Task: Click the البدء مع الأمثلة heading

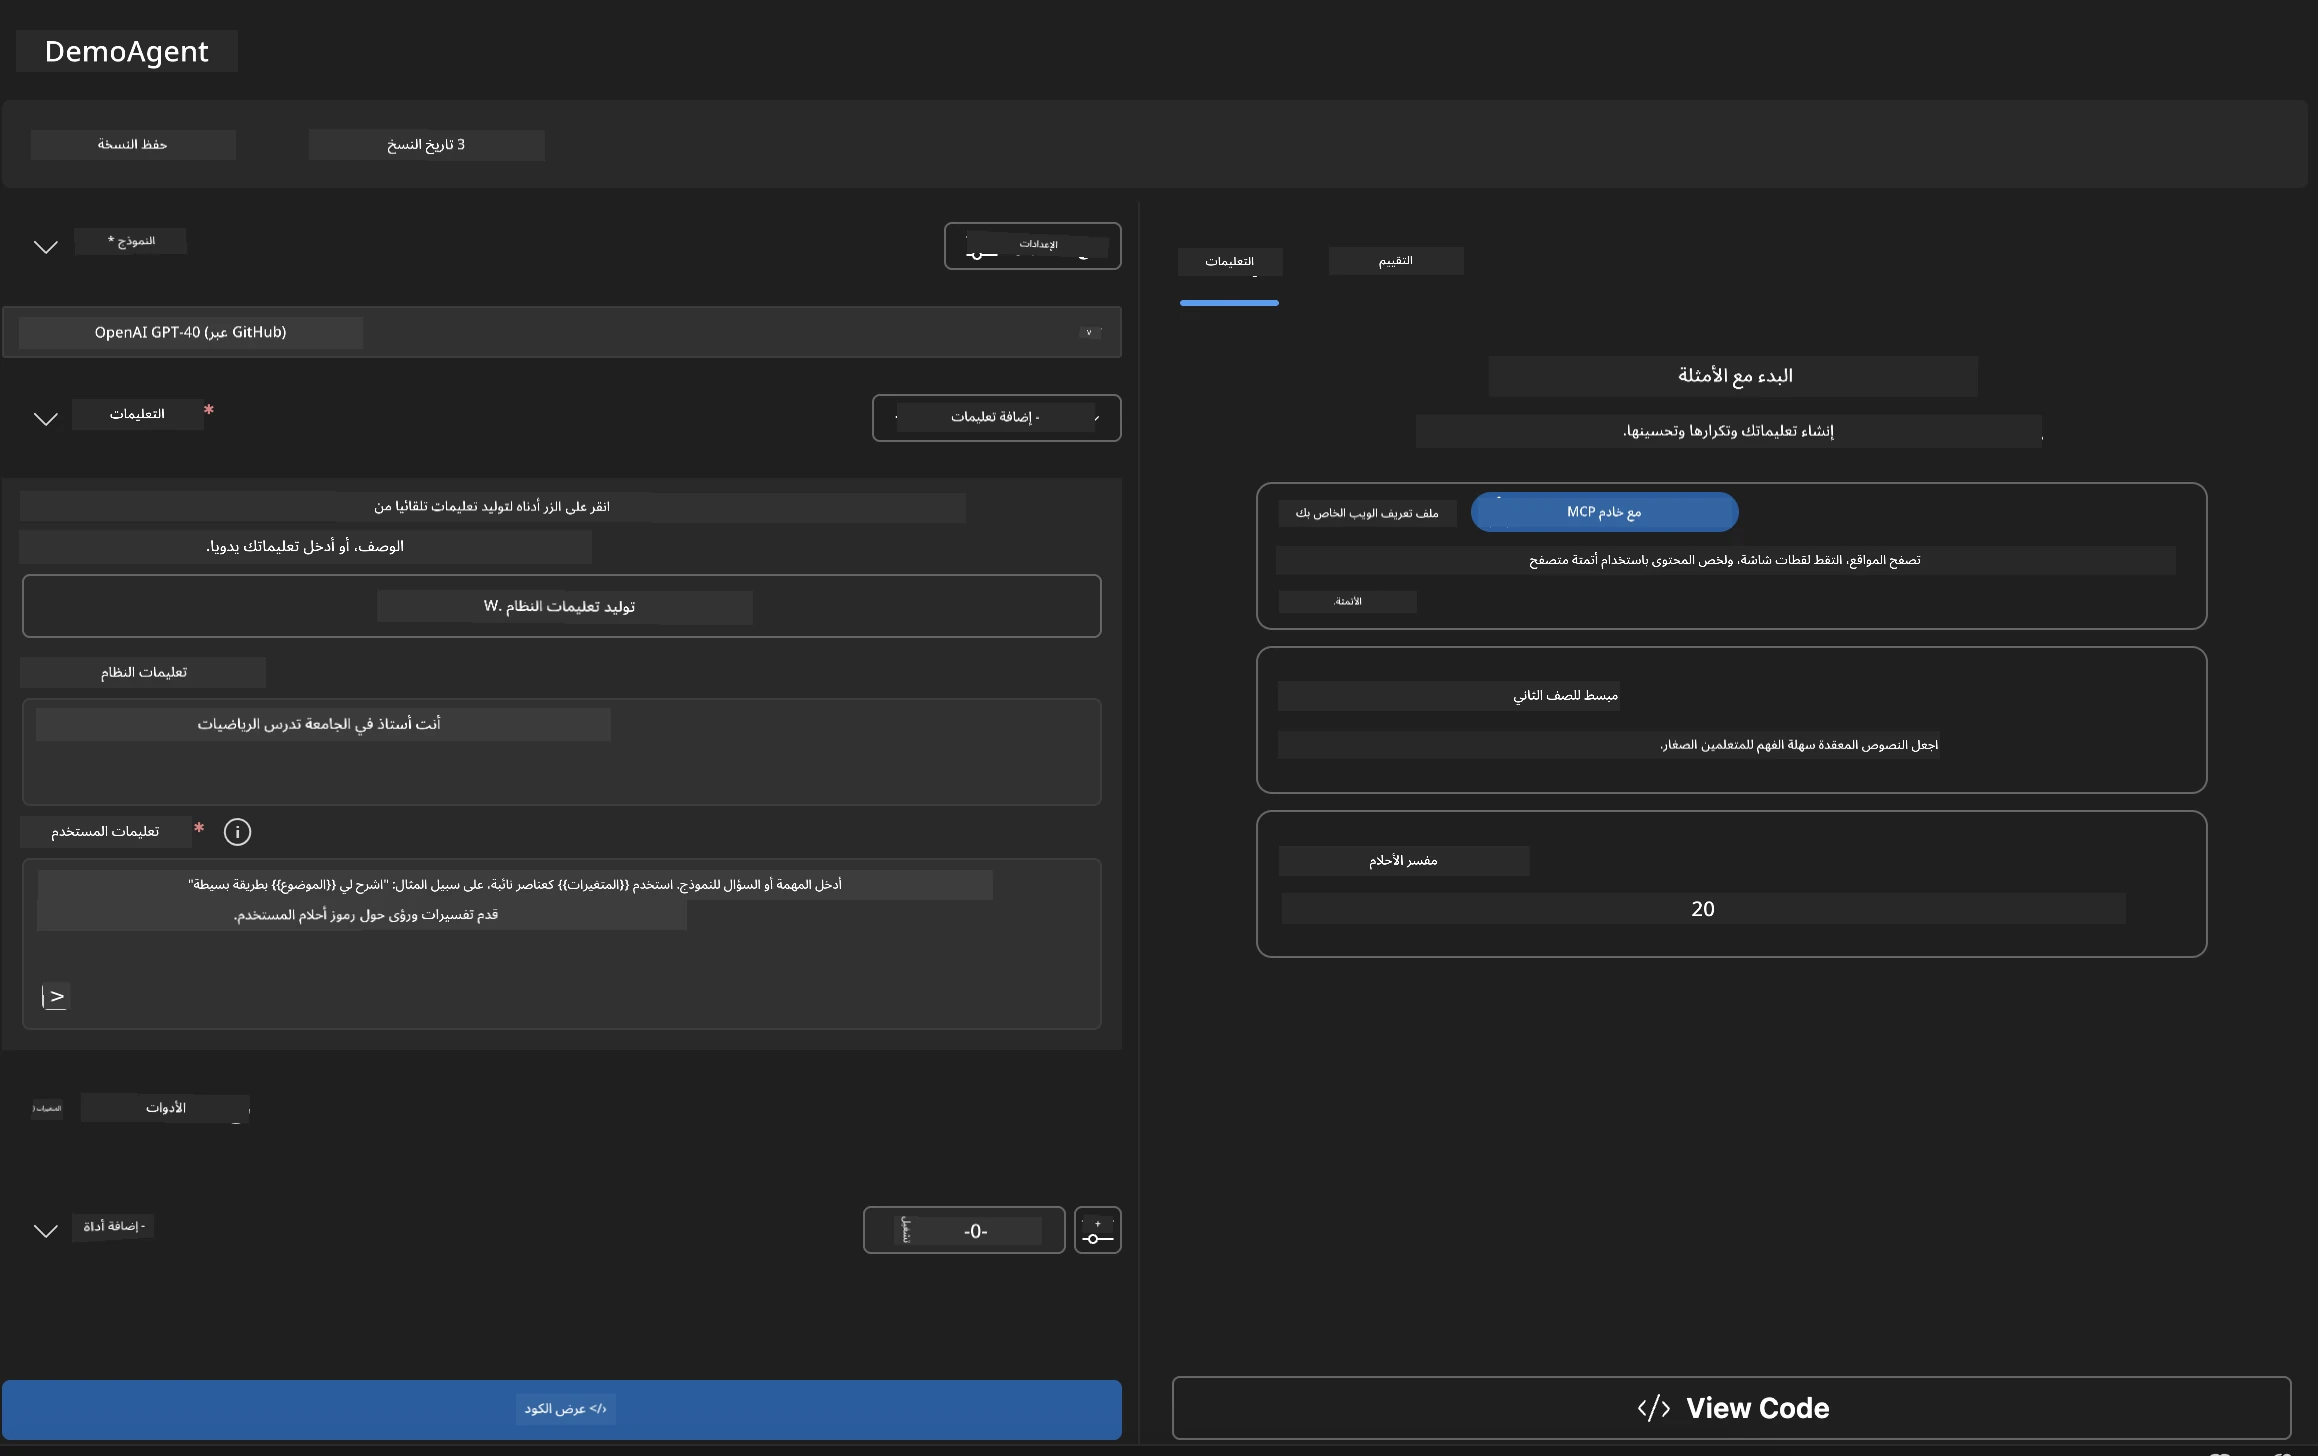Action: pyautogui.click(x=1734, y=376)
